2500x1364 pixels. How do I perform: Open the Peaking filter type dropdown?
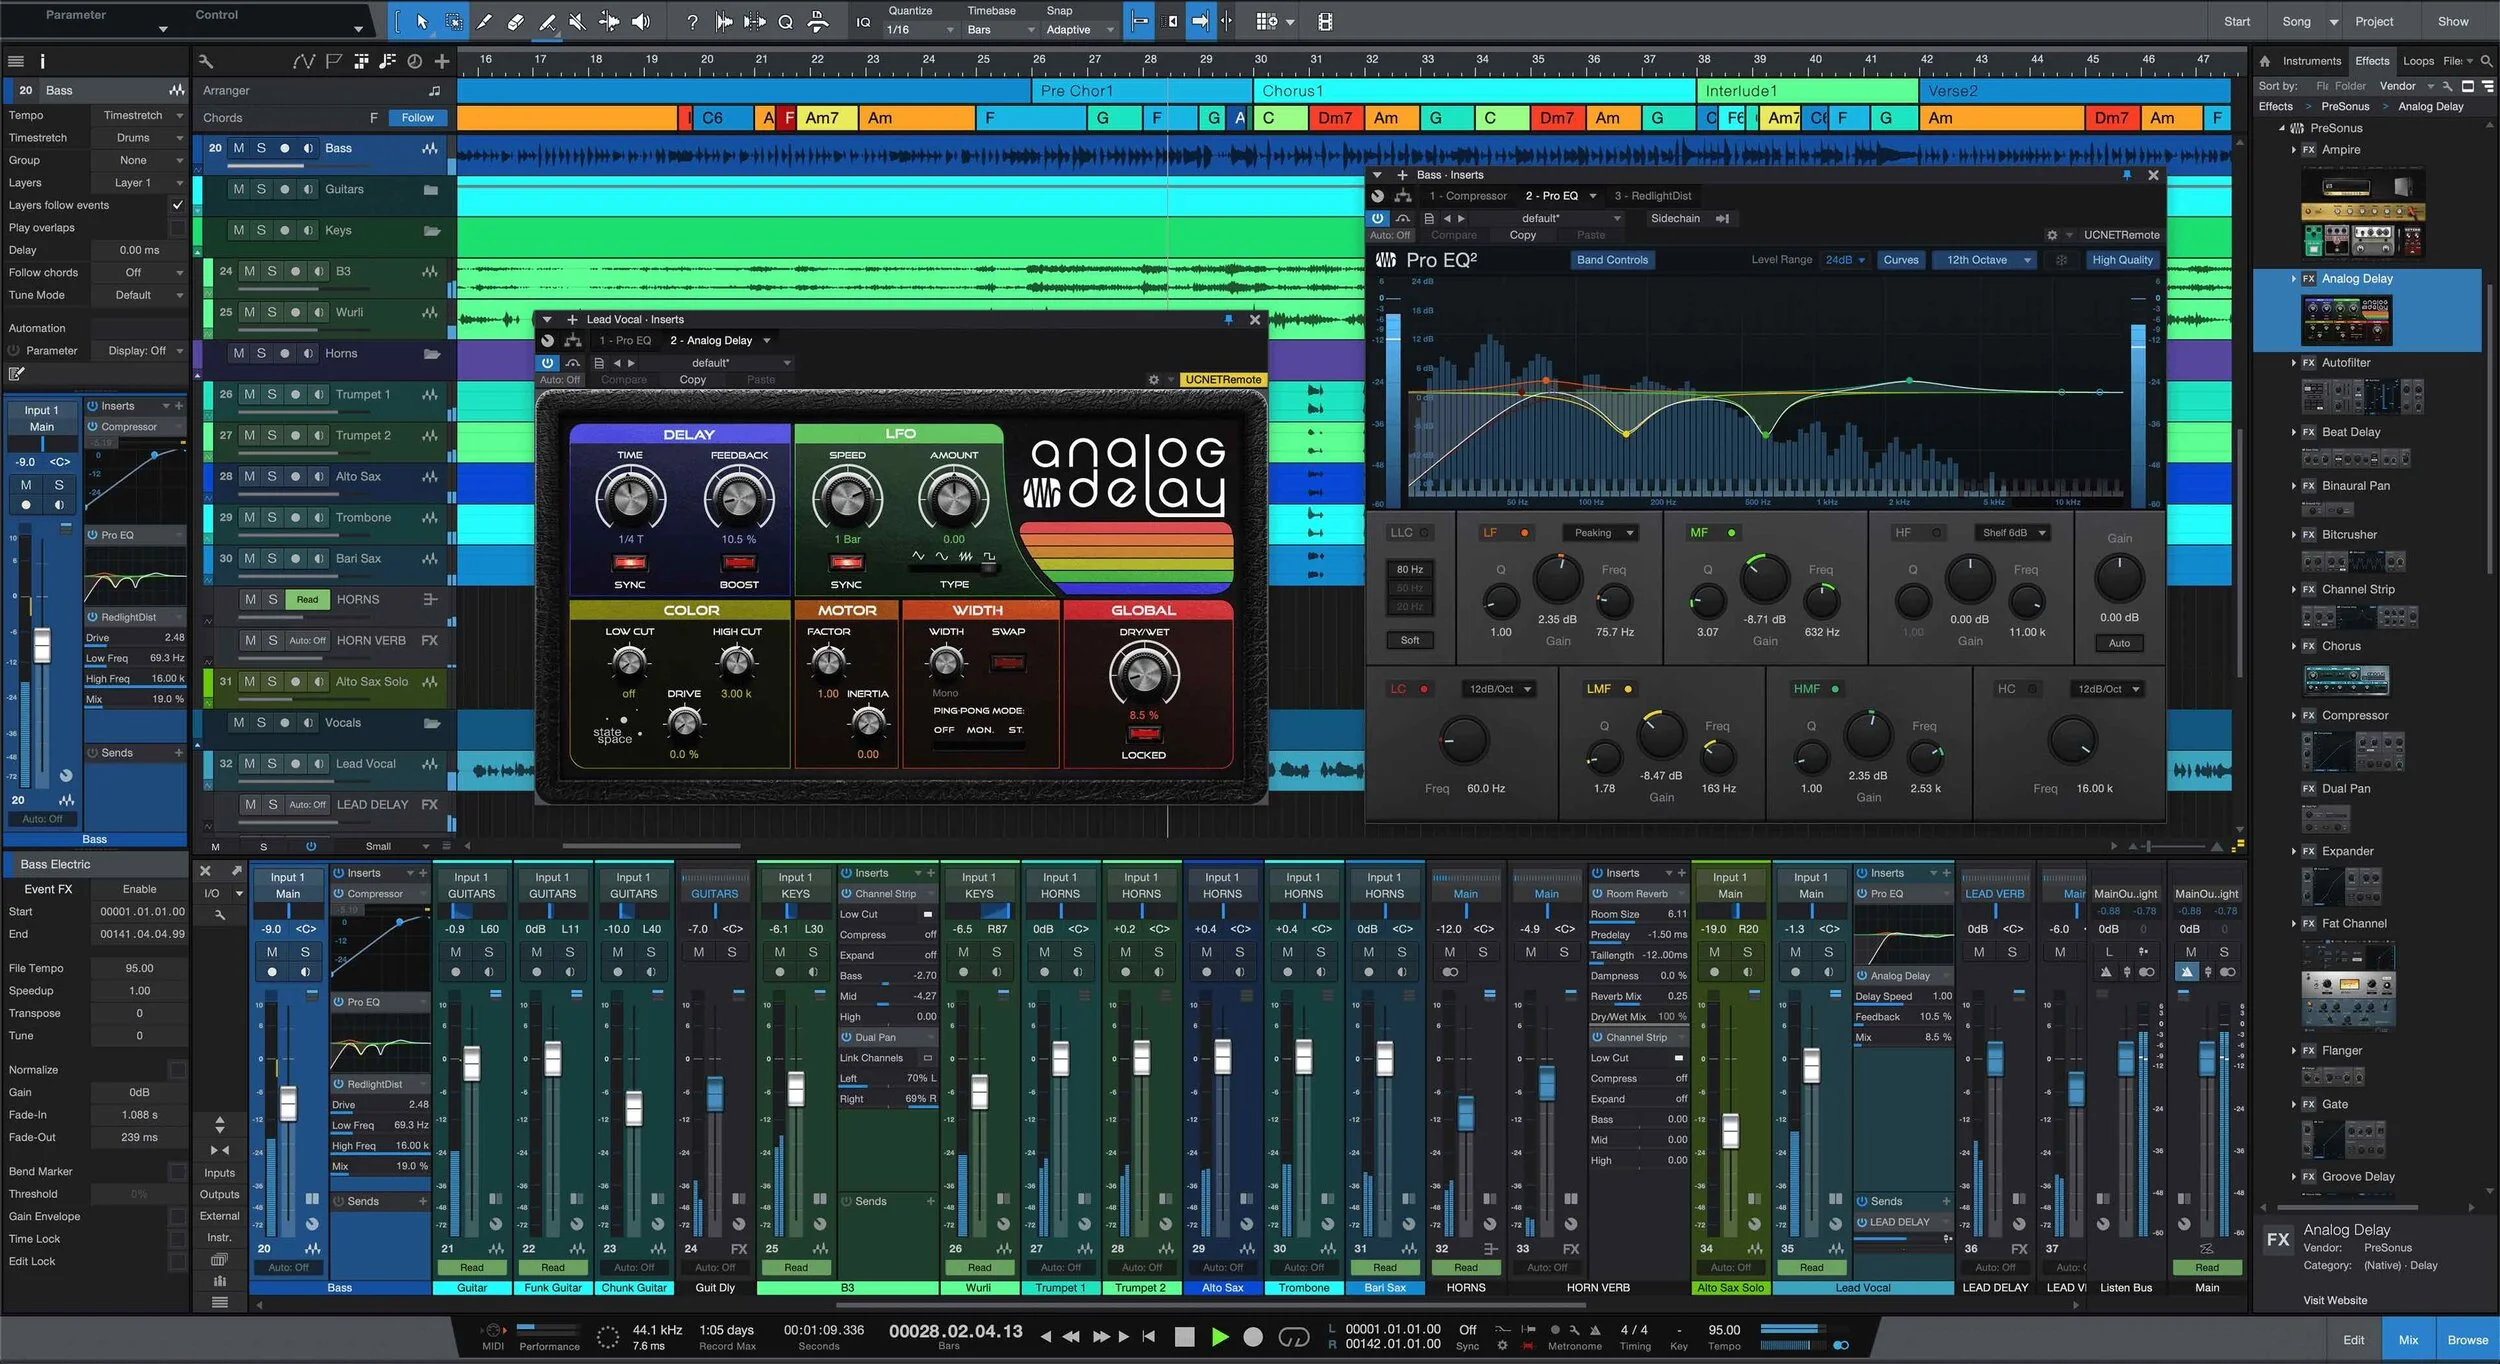(x=1602, y=533)
